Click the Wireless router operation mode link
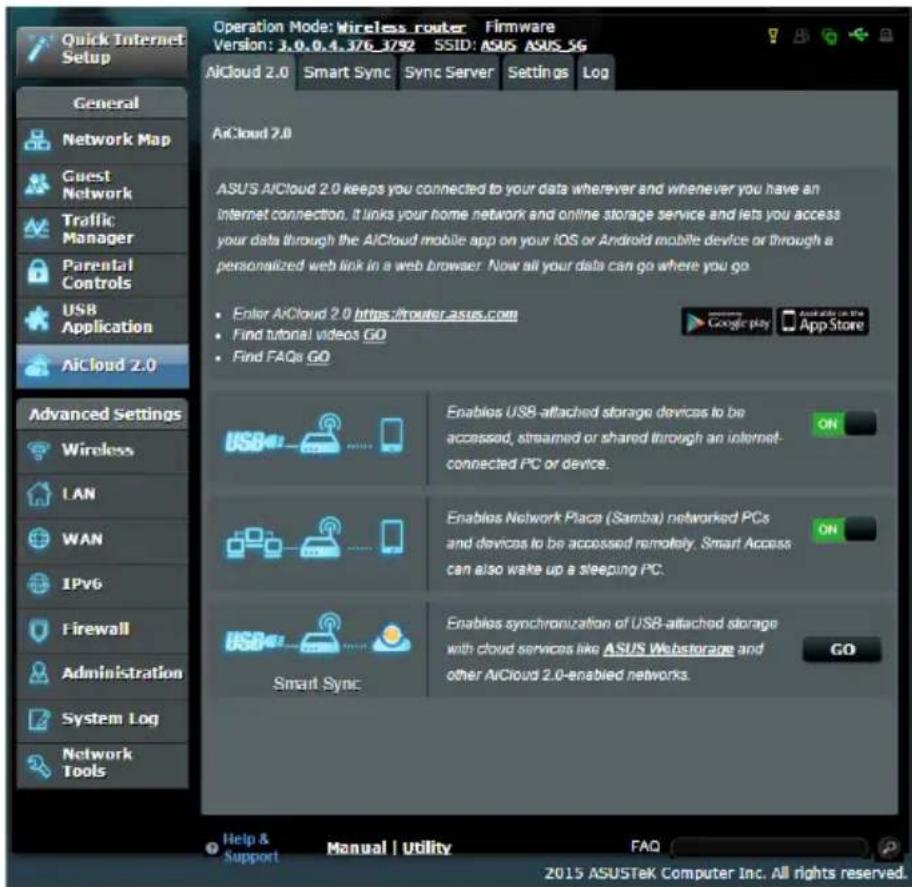The height and width of the screenshot is (887, 912). click(401, 27)
